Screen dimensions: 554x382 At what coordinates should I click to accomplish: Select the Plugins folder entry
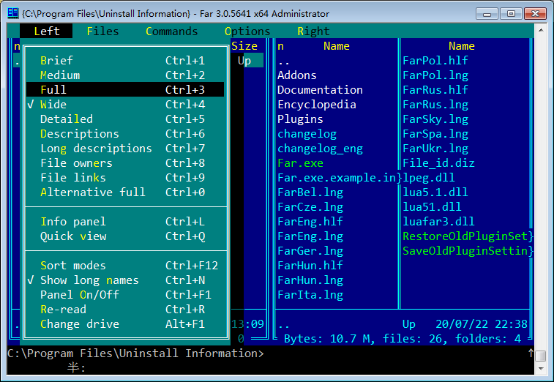pyautogui.click(x=300, y=119)
